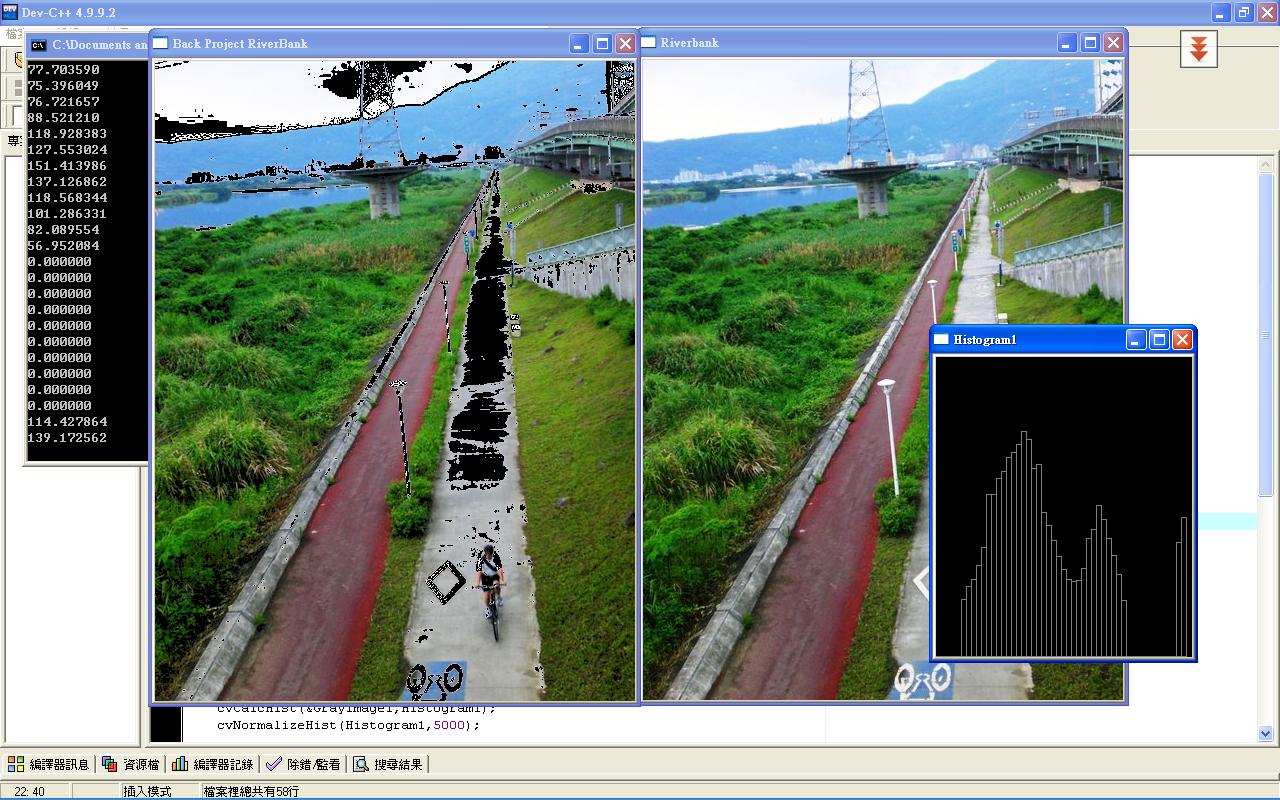Screen dimensions: 1280x800
Task: Click the editor's vertical scrollbar thumb
Action: click(1266, 335)
